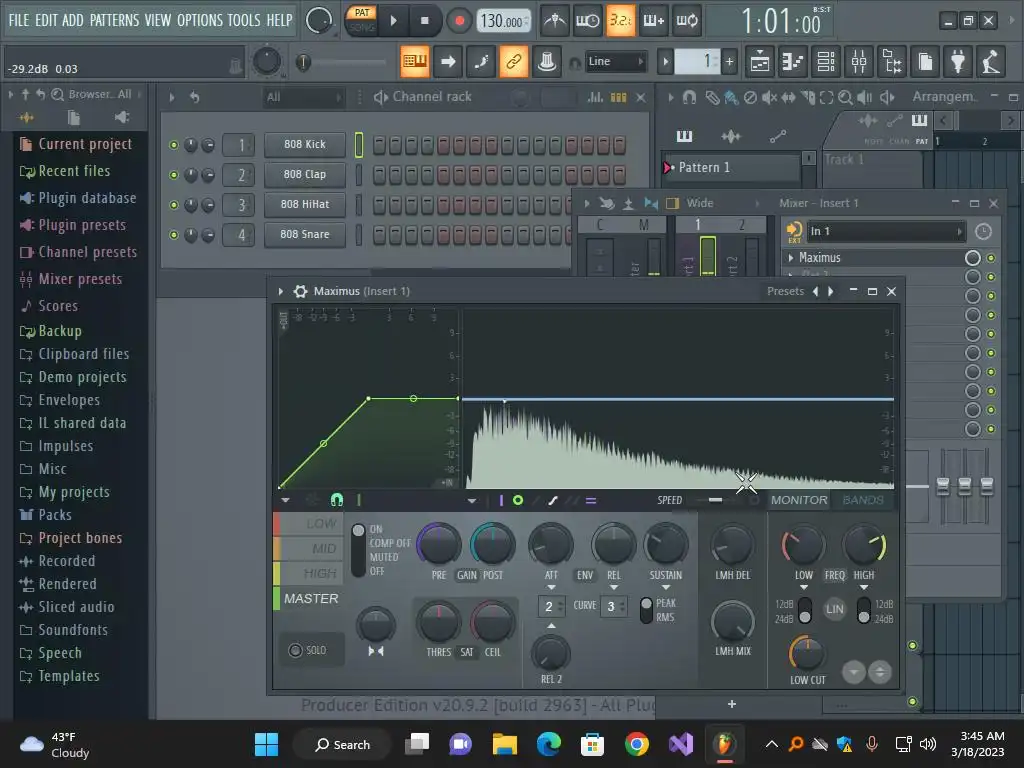Screen dimensions: 1024x768
Task: Start playback with the play button
Action: [x=393, y=21]
